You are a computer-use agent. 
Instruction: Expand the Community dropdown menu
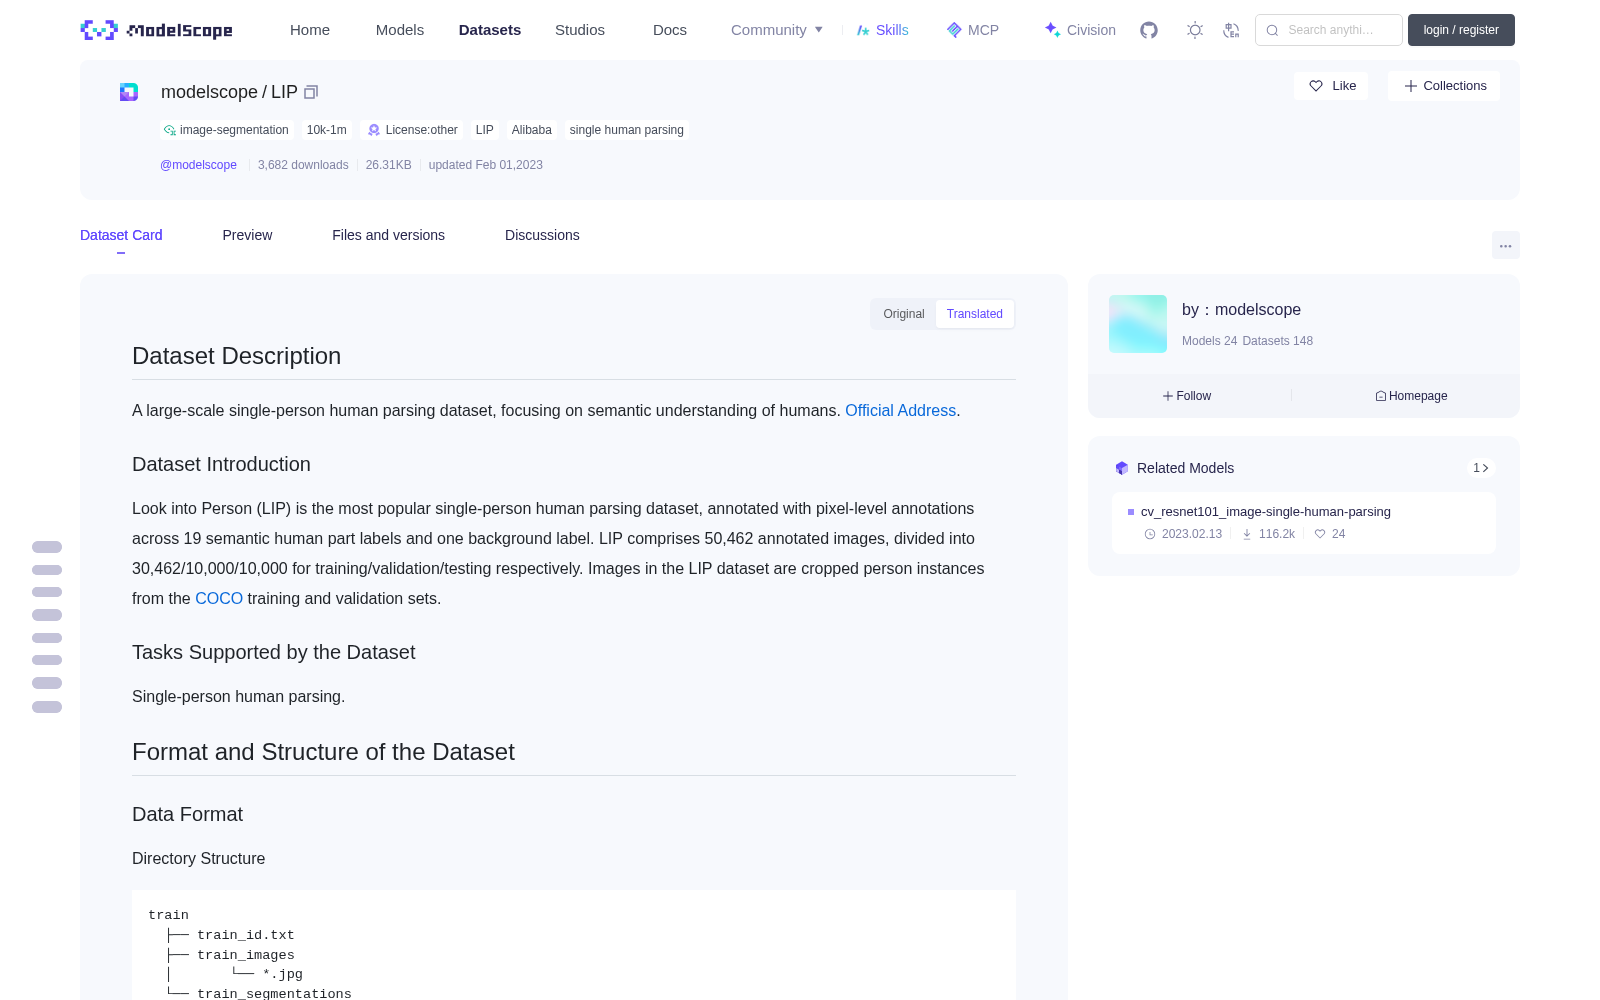coord(777,30)
